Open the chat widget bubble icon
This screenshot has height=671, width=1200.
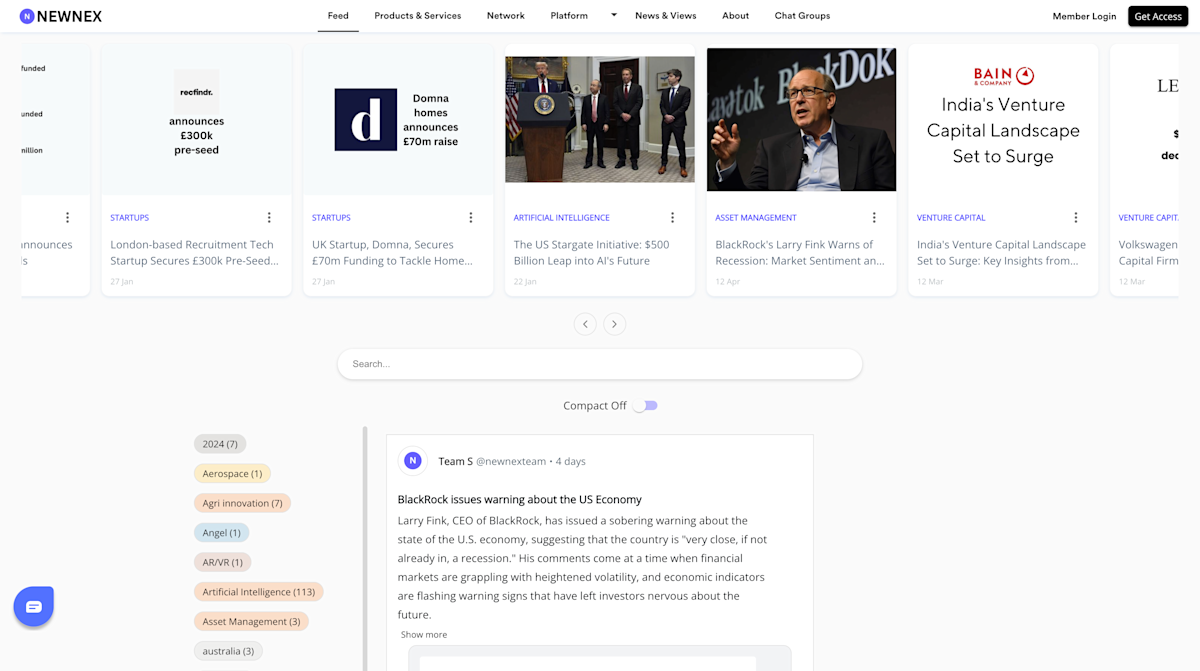[x=33, y=607]
